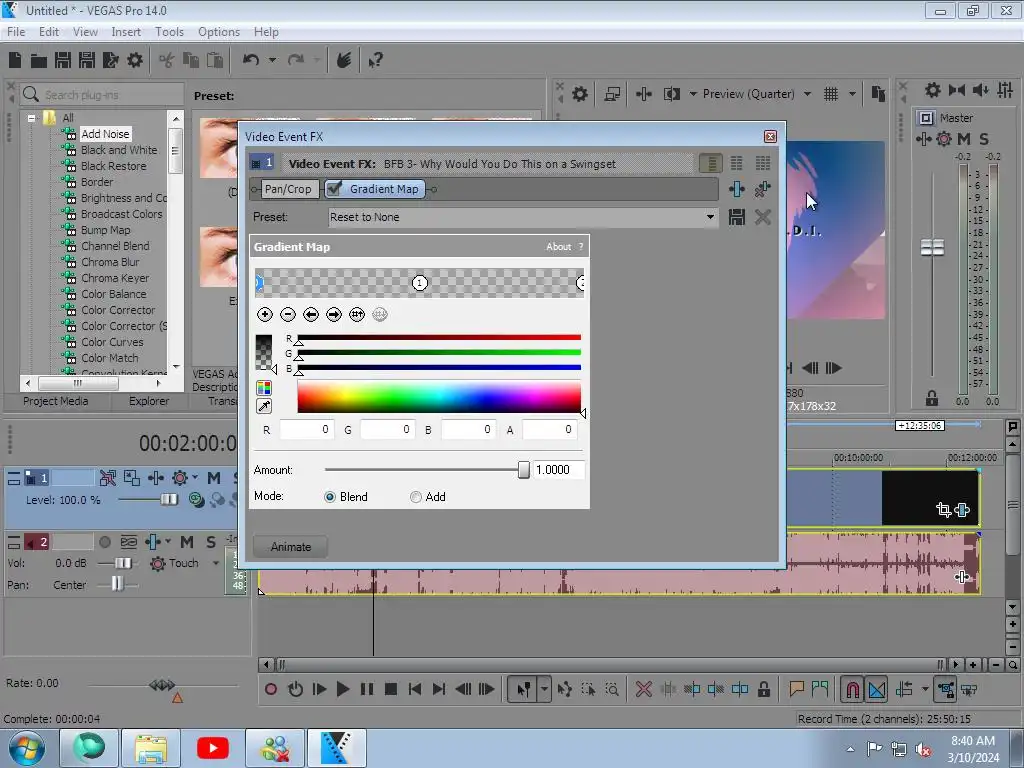The image size is (1024, 768).
Task: Click the Overlays grid icon in preview
Action: point(831,94)
